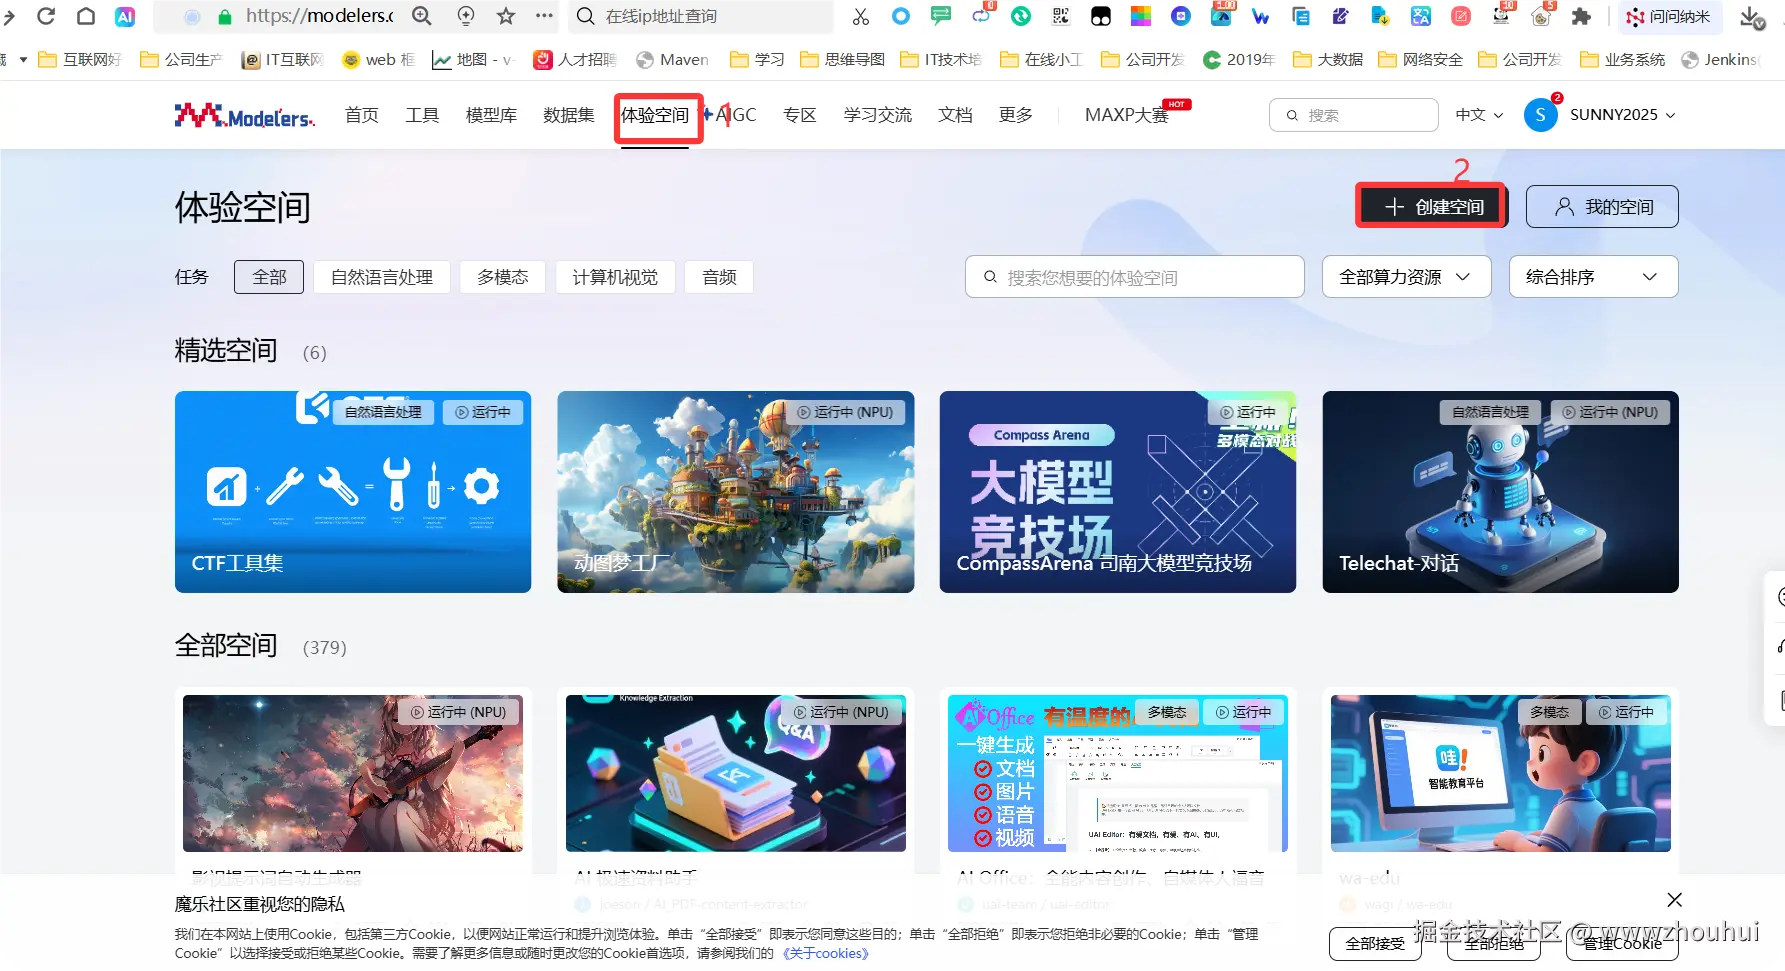This screenshot has width=1785, height=971.
Task: Go to the browser home page icon
Action: 86,16
